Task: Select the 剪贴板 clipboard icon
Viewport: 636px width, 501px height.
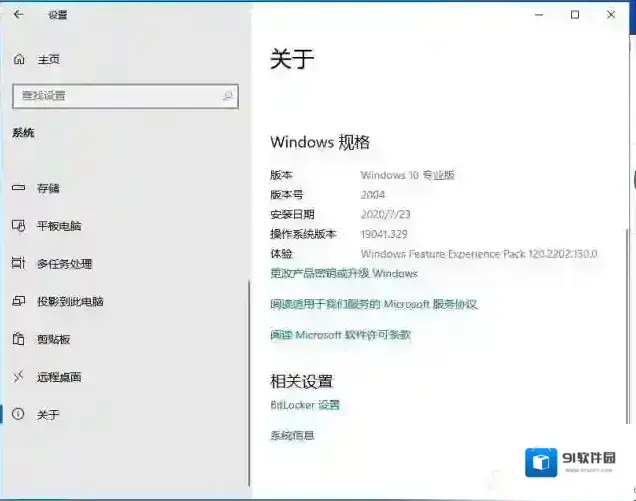Action: 17,339
